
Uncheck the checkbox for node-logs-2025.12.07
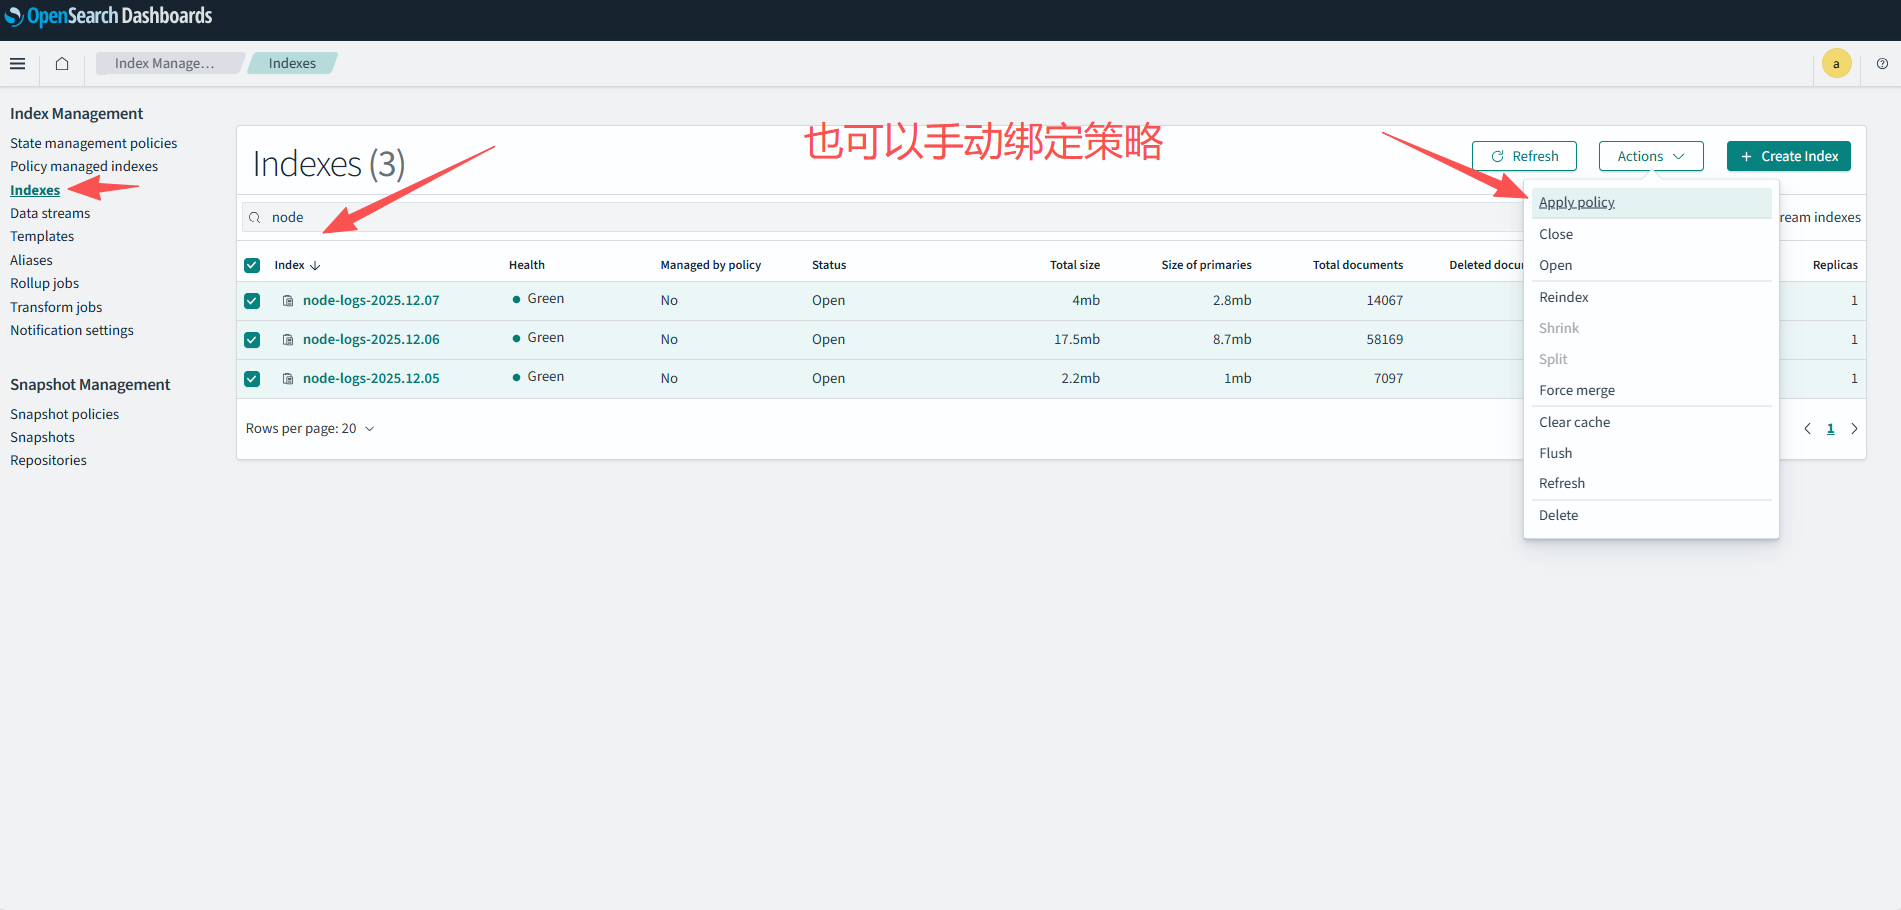(251, 300)
